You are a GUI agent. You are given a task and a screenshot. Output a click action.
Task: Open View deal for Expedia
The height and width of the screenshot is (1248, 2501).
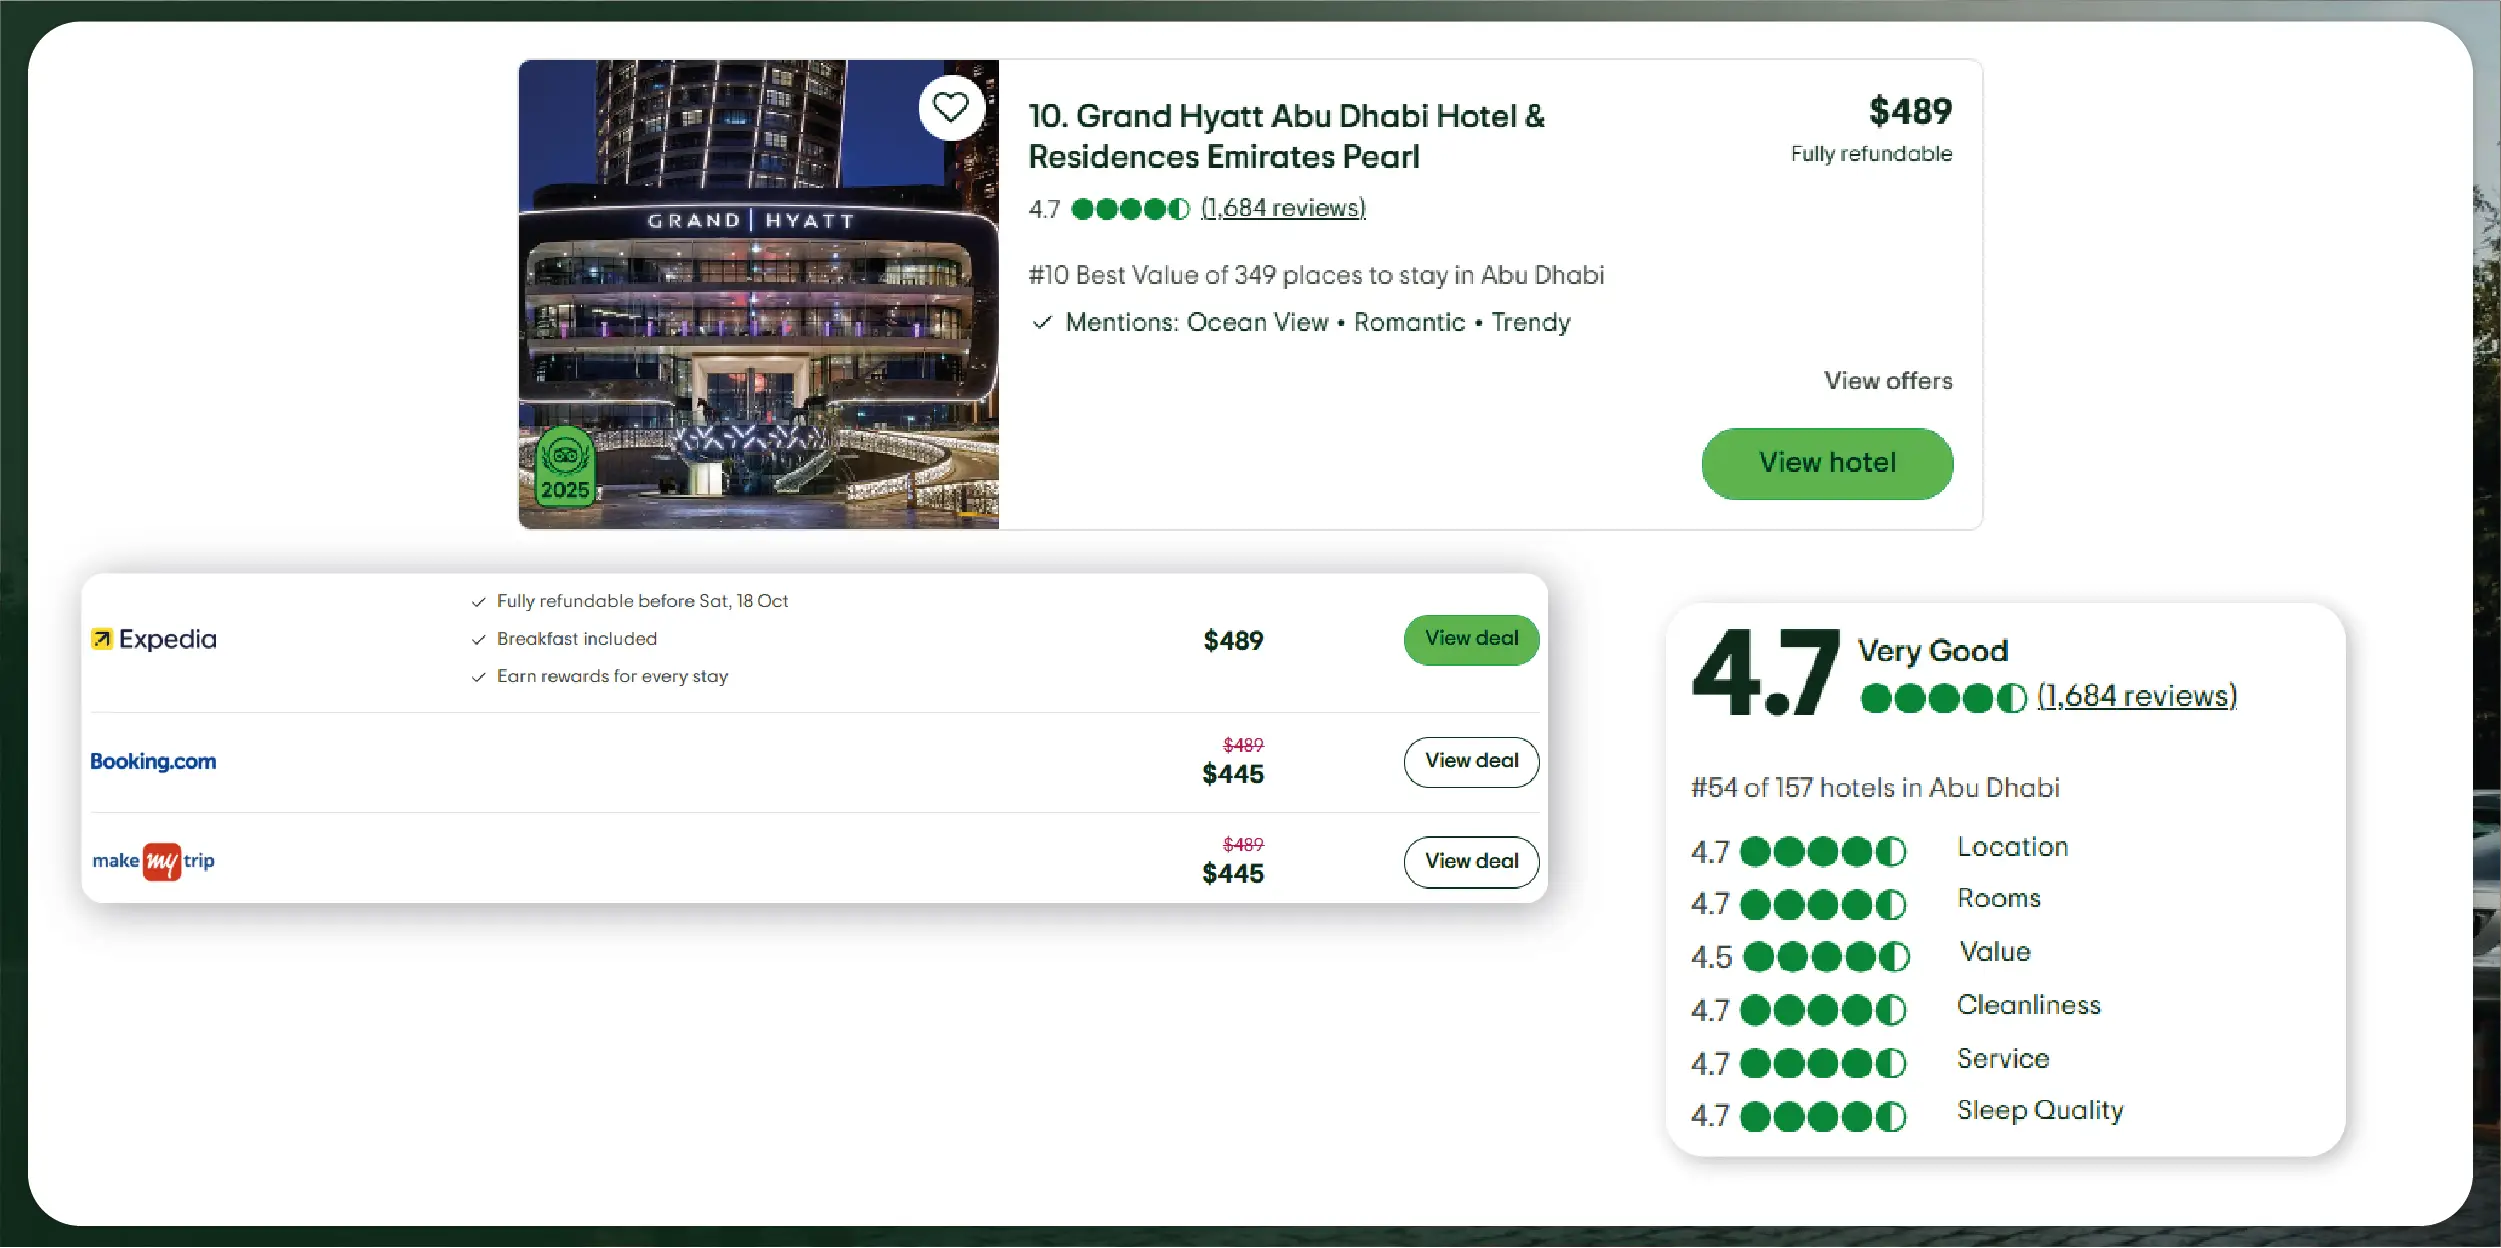click(1471, 639)
